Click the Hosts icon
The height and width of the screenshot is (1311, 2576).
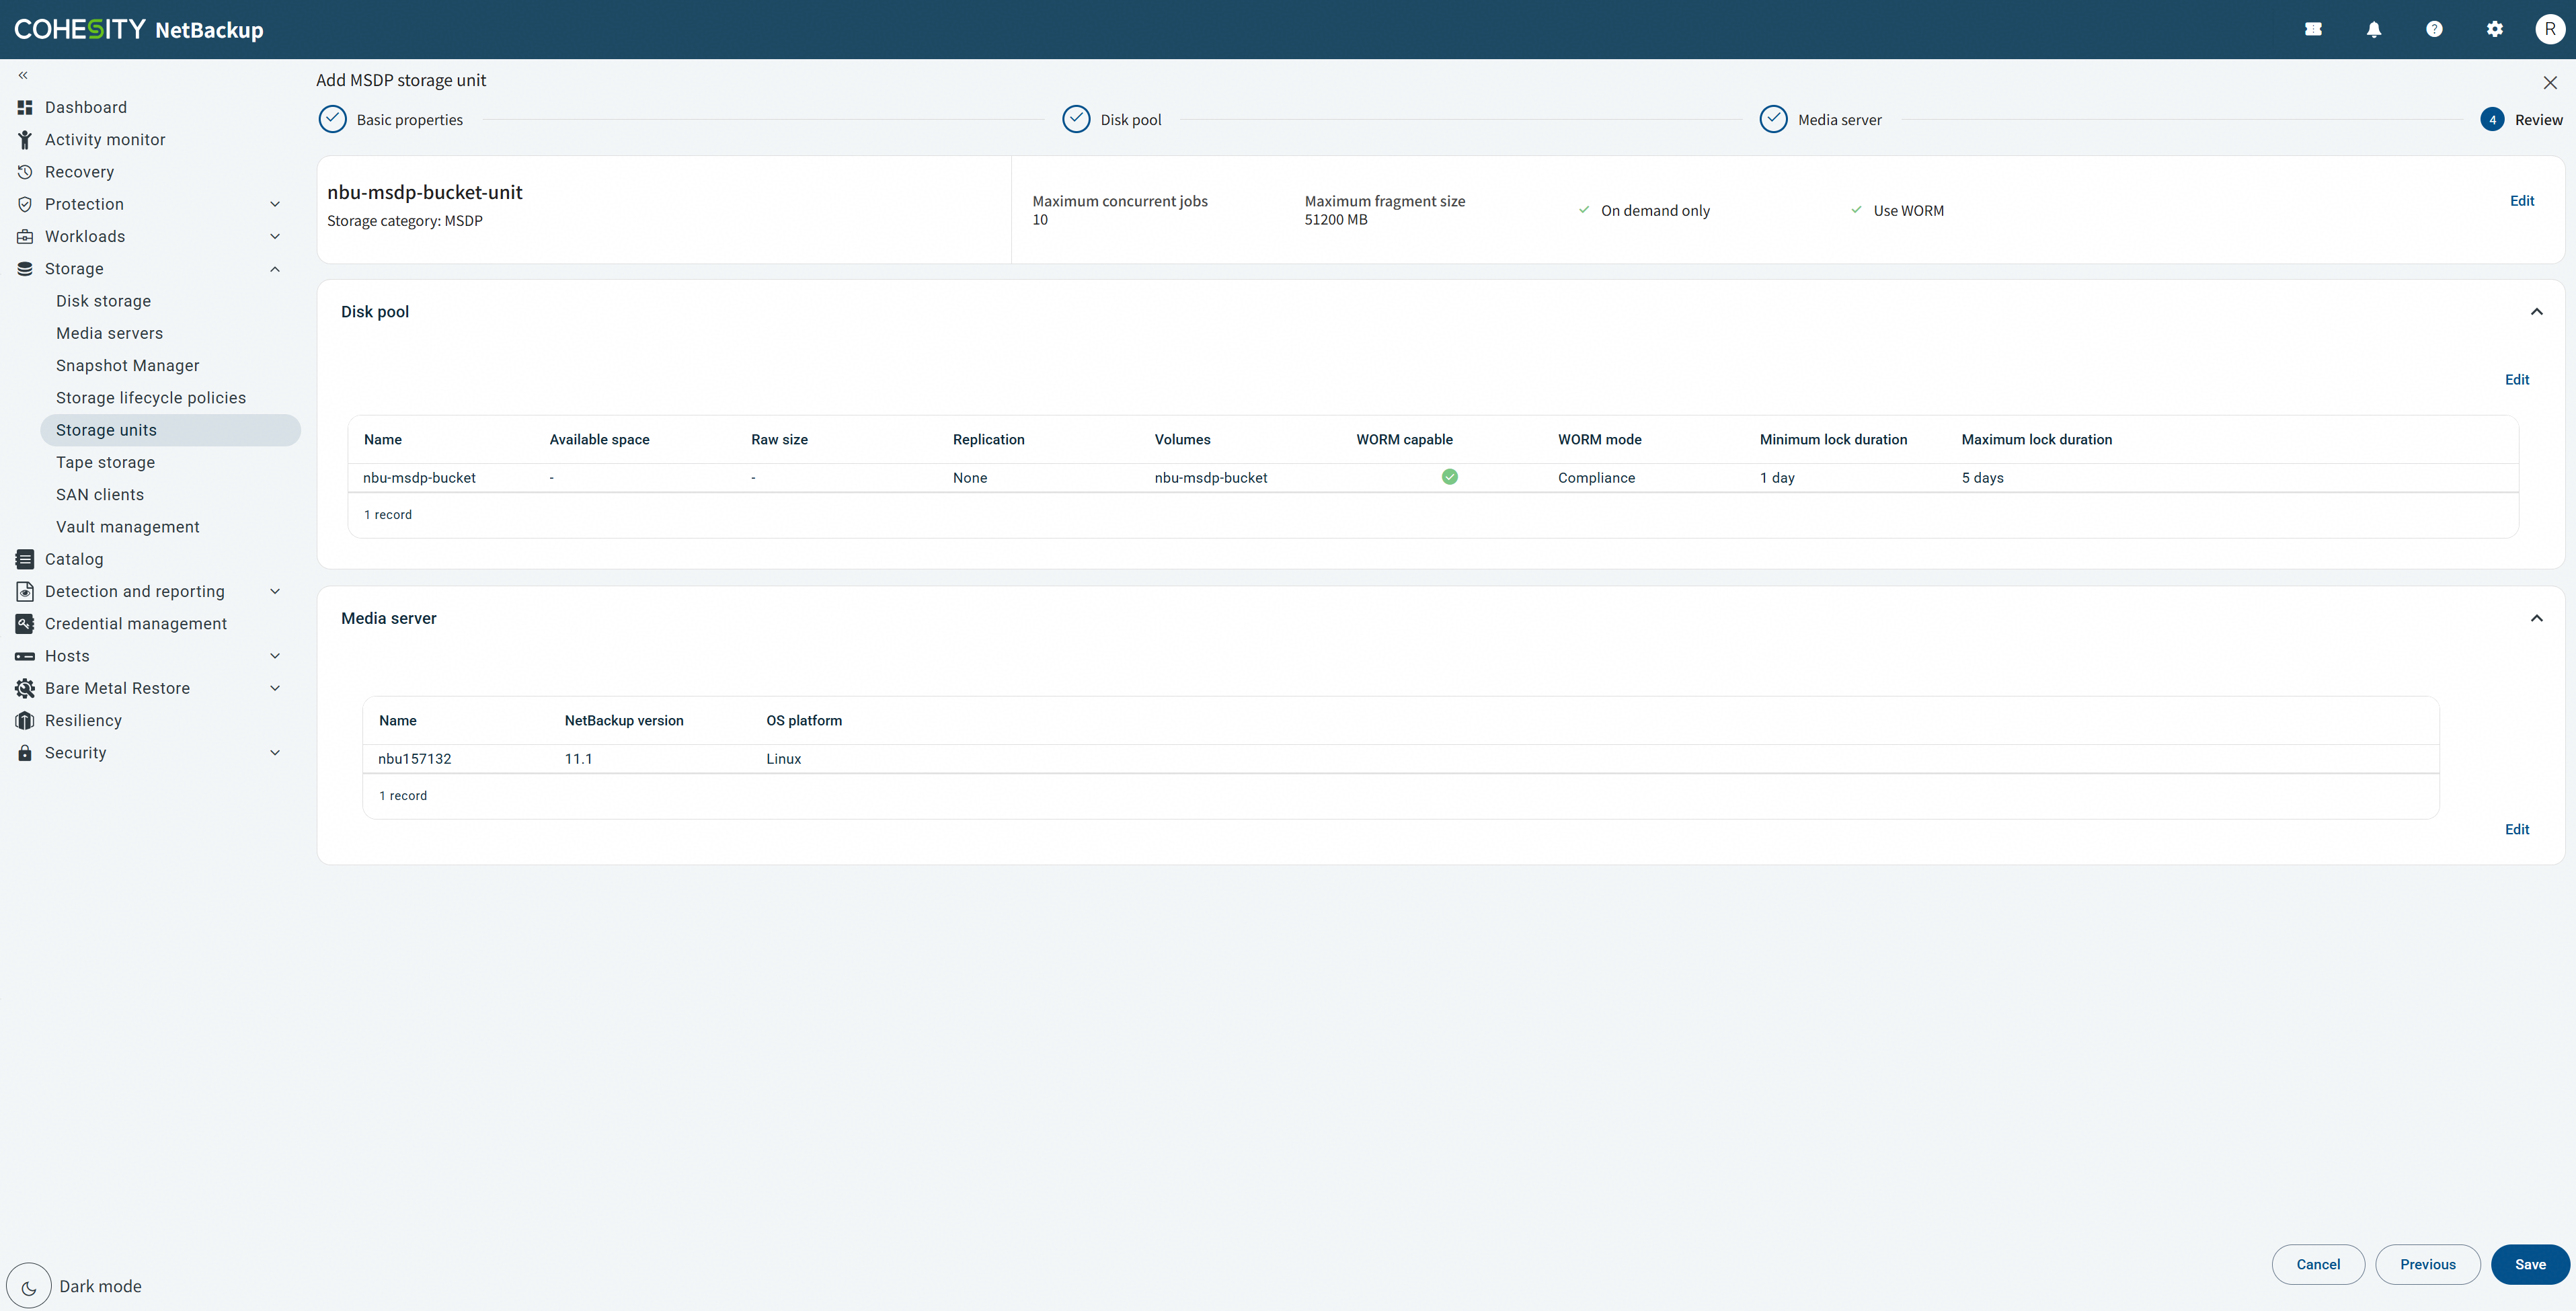(25, 656)
